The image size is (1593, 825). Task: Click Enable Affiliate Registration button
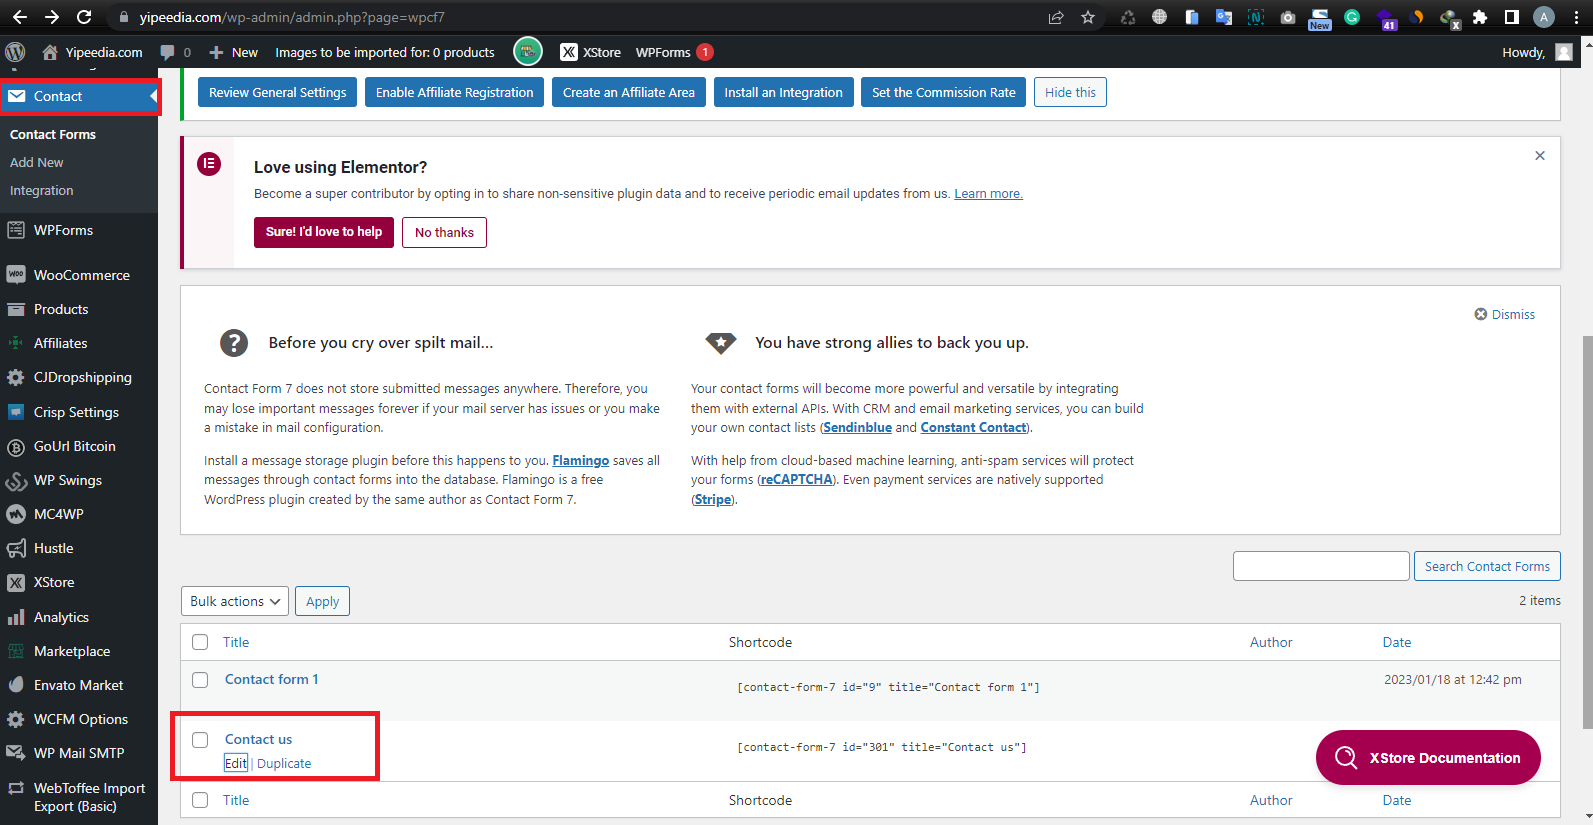[x=454, y=92]
